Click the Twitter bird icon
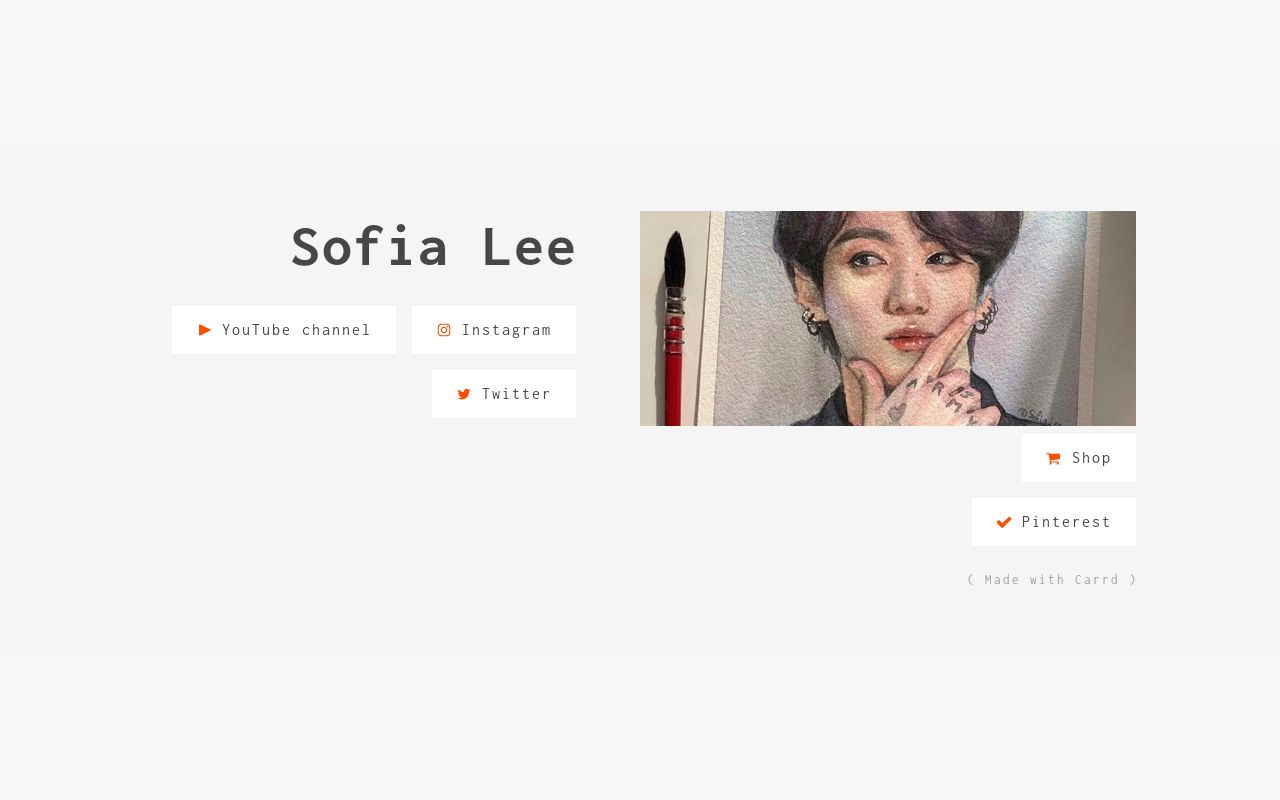The width and height of the screenshot is (1280, 800). pos(464,394)
